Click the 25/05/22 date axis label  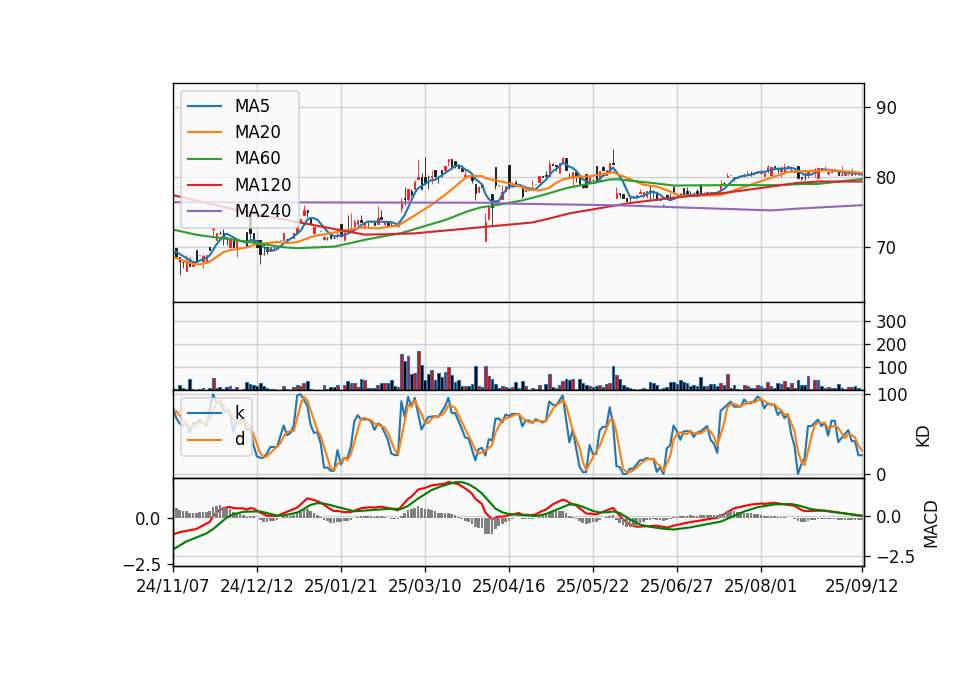(592, 586)
